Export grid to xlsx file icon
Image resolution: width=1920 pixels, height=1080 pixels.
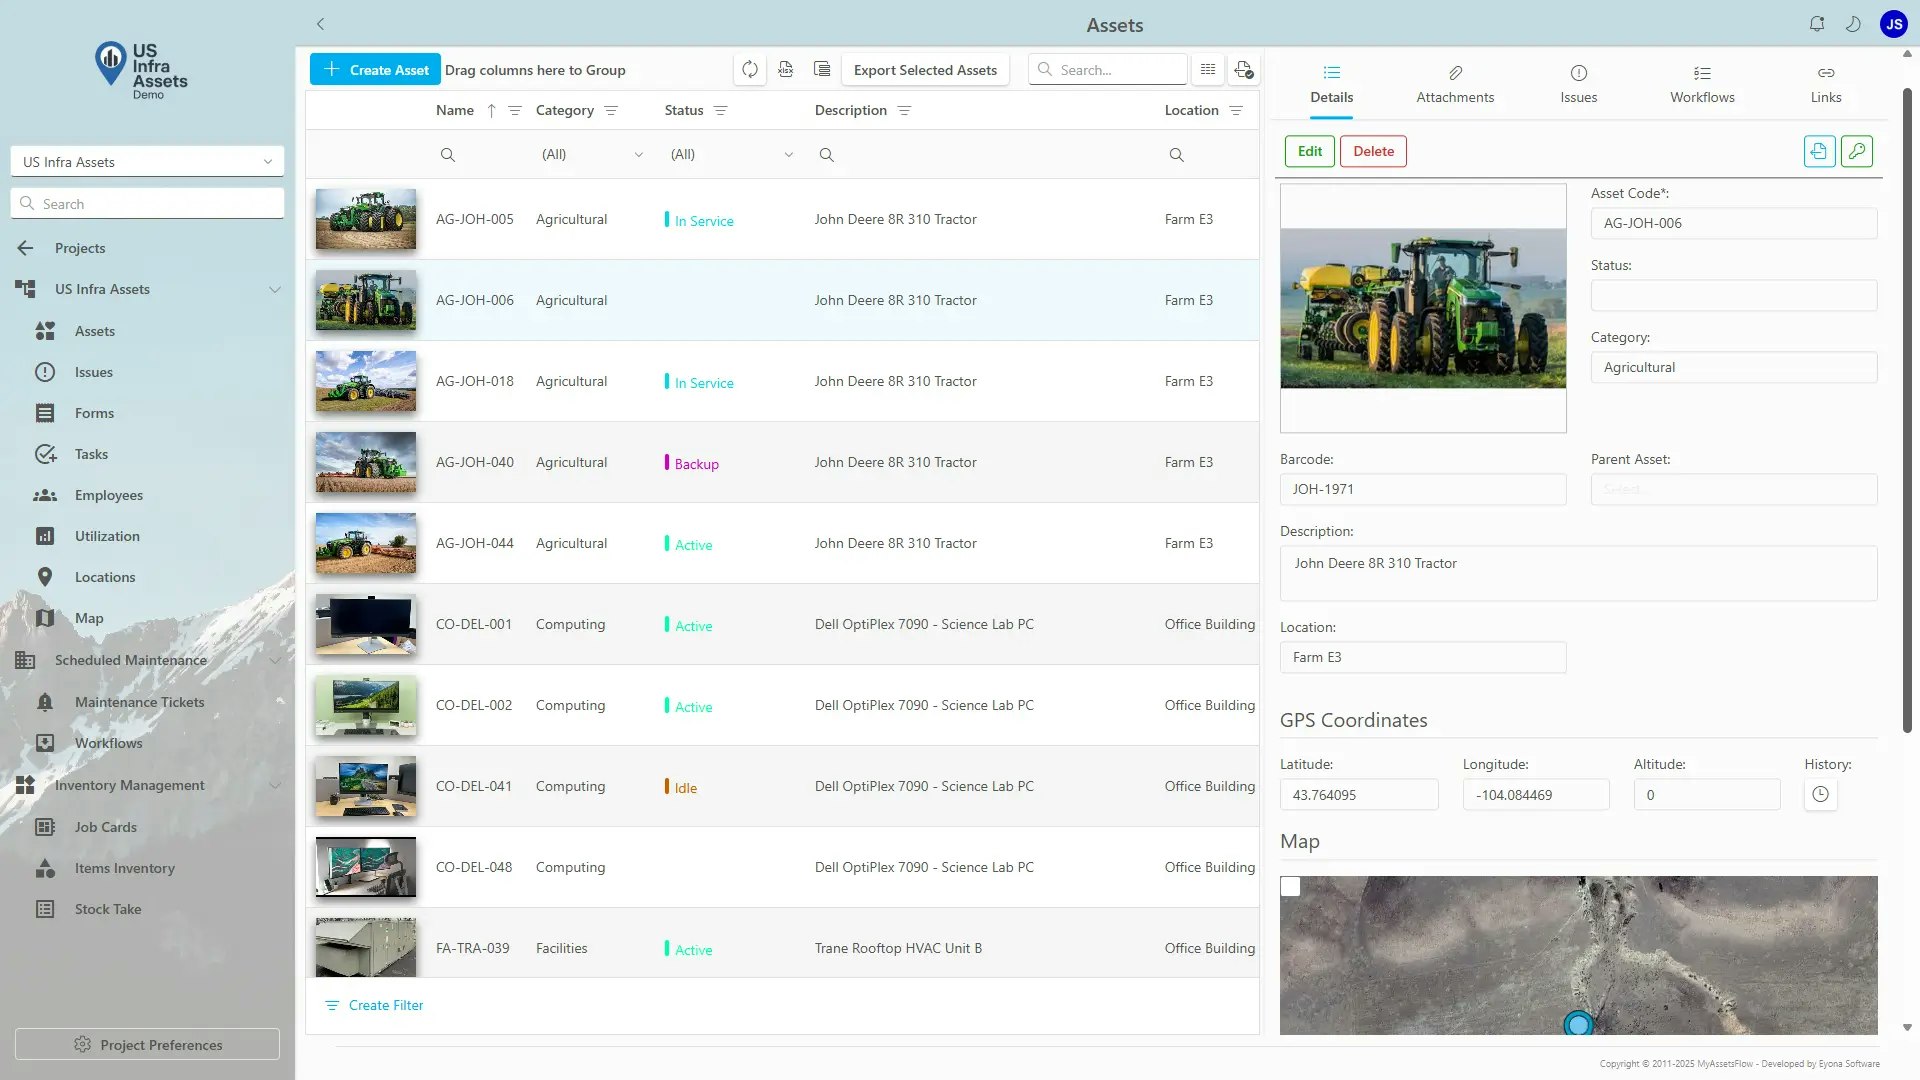pos(786,70)
